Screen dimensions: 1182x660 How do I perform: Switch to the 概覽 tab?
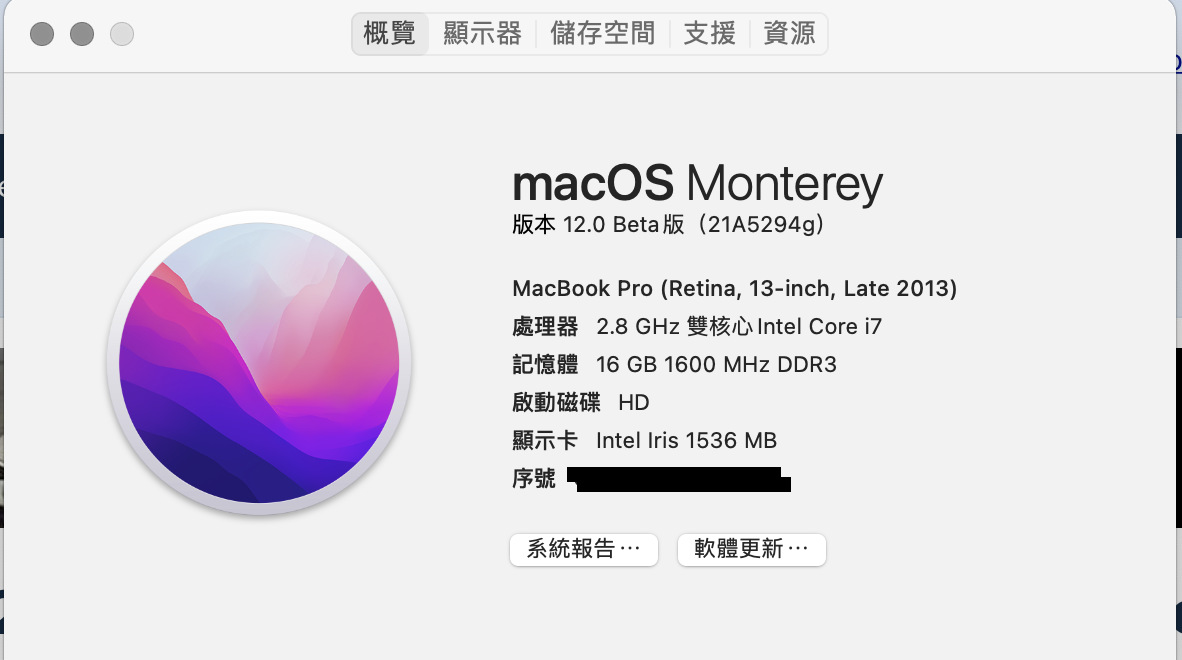pyautogui.click(x=390, y=34)
